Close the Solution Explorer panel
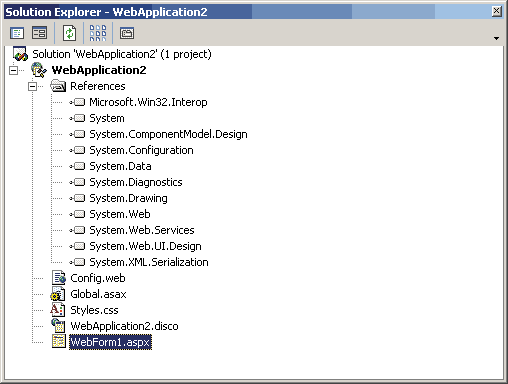 click(x=497, y=11)
